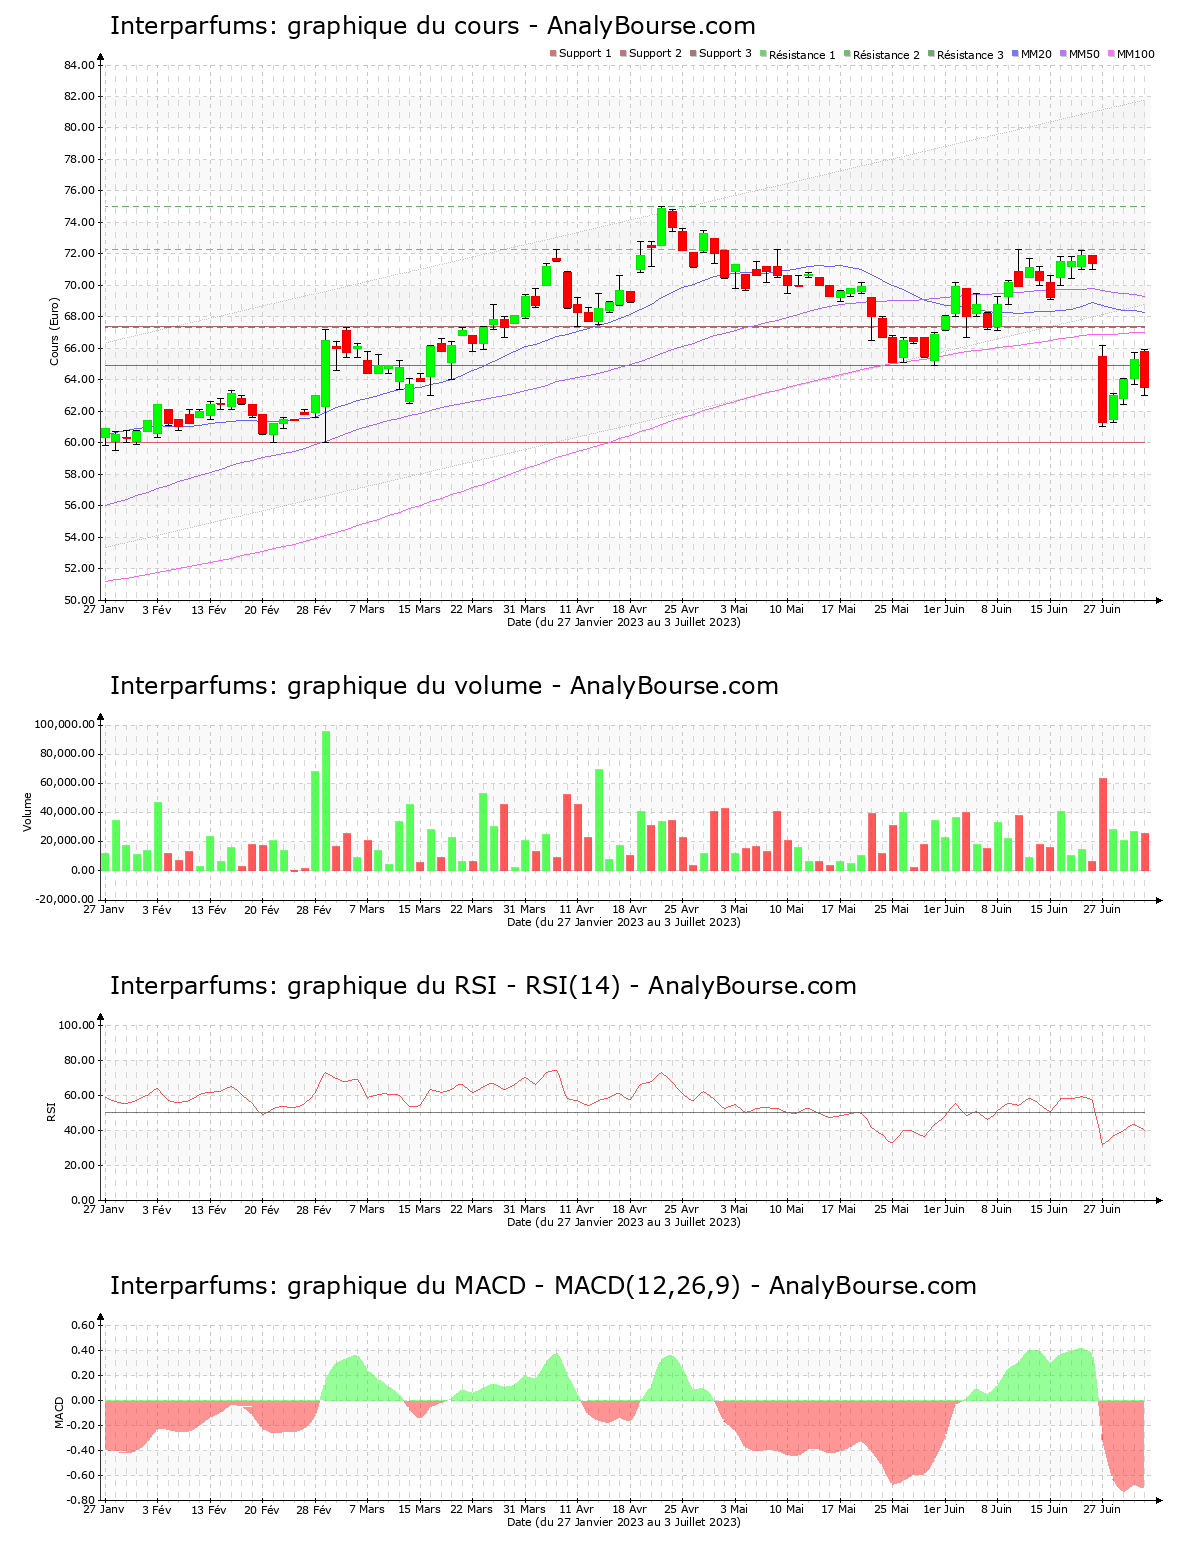Viewport: 1200px width, 1550px height.
Task: Click the 40,000.00 value on volume axis
Action: coord(67,812)
